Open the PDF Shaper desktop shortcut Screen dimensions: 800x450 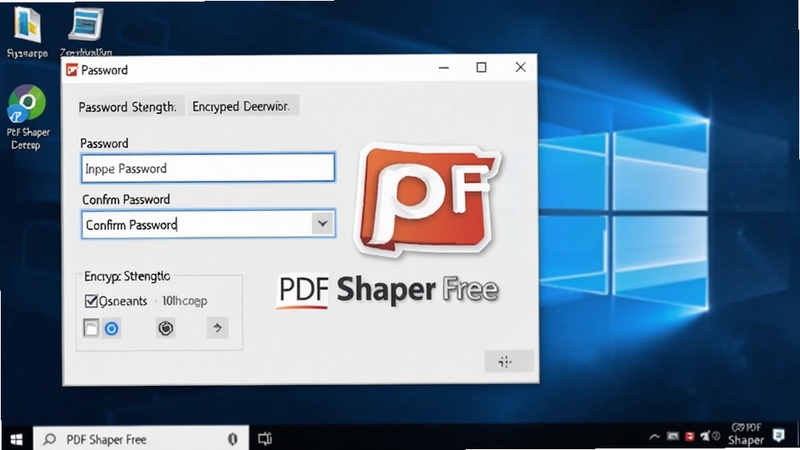(28, 117)
